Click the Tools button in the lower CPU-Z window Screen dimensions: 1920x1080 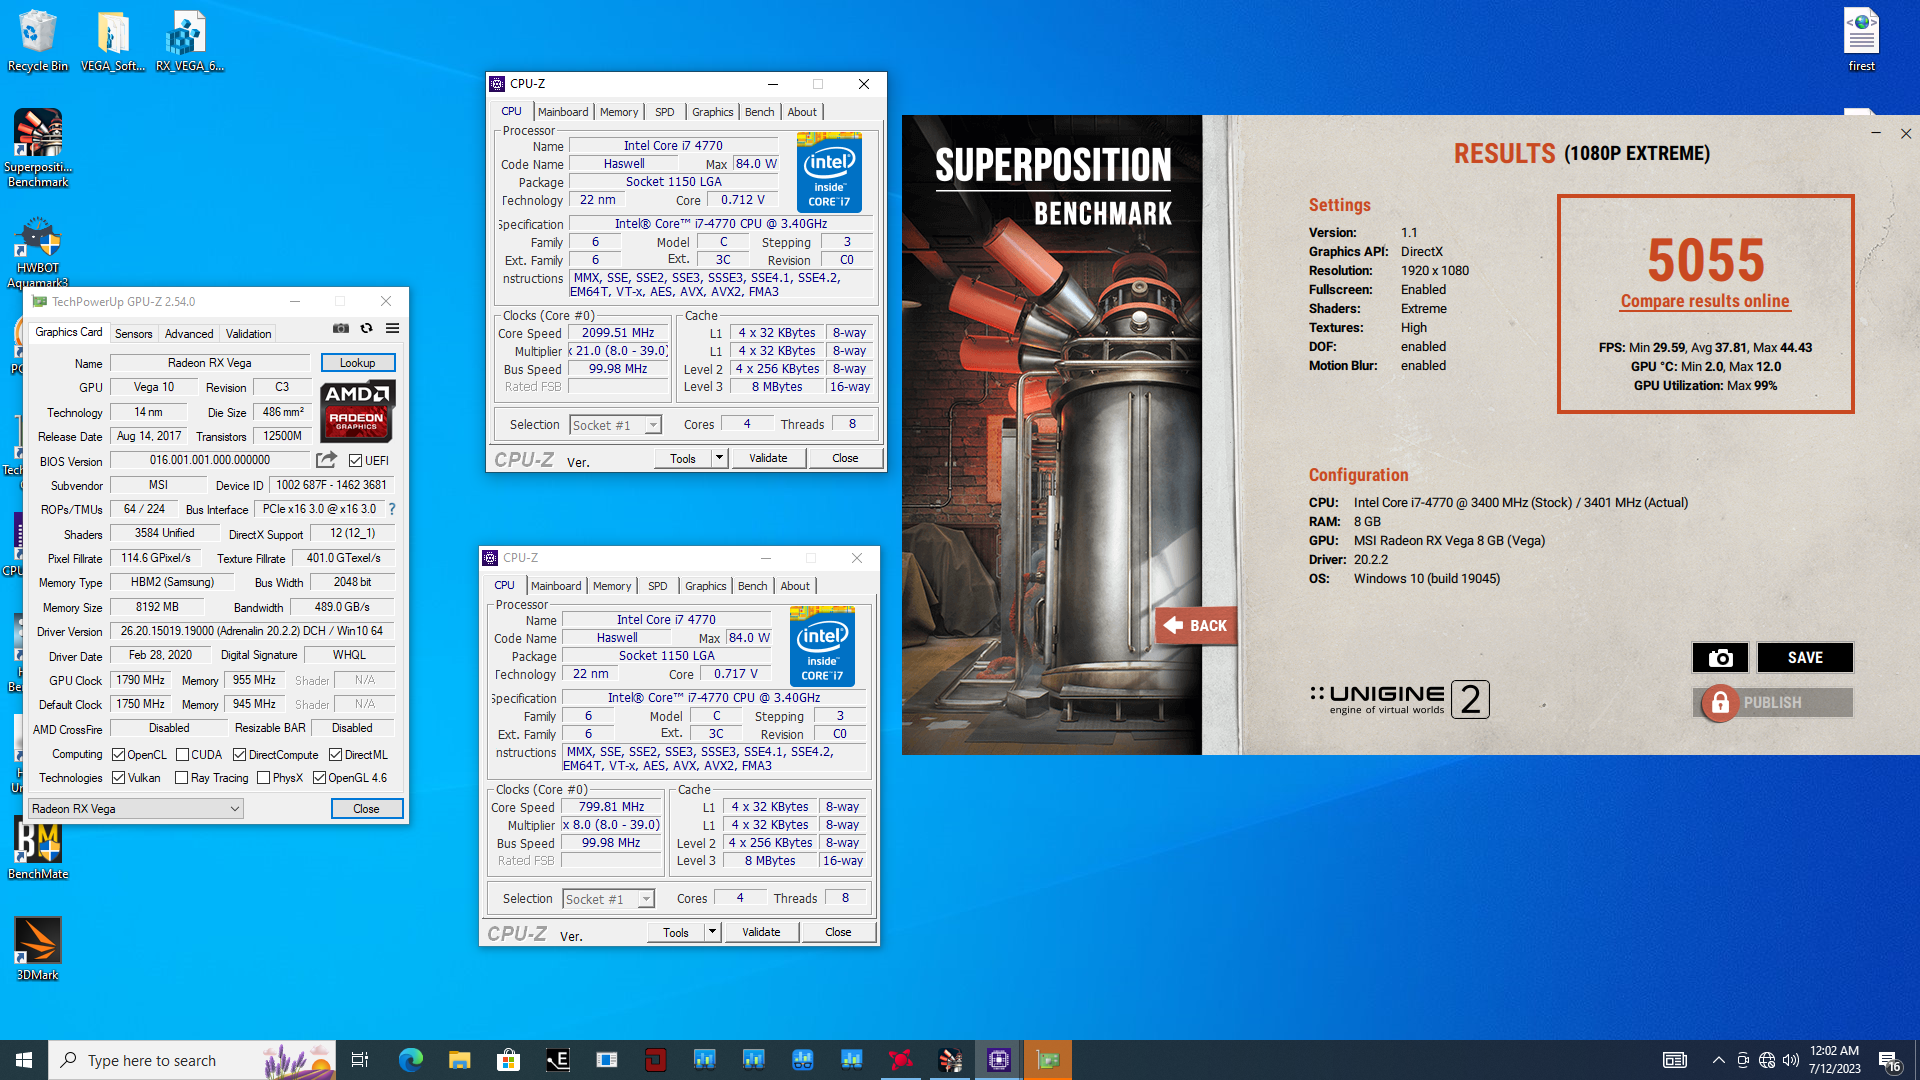676,932
